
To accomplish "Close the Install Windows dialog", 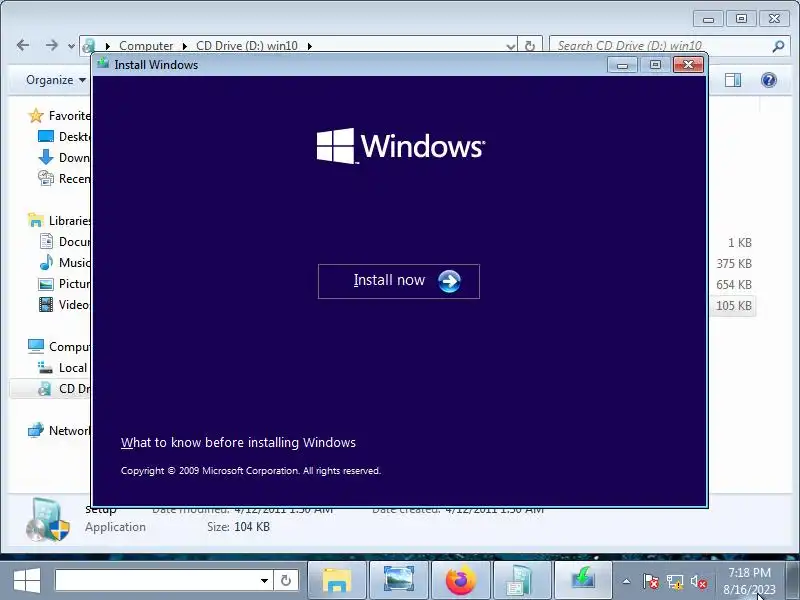I will click(x=688, y=65).
